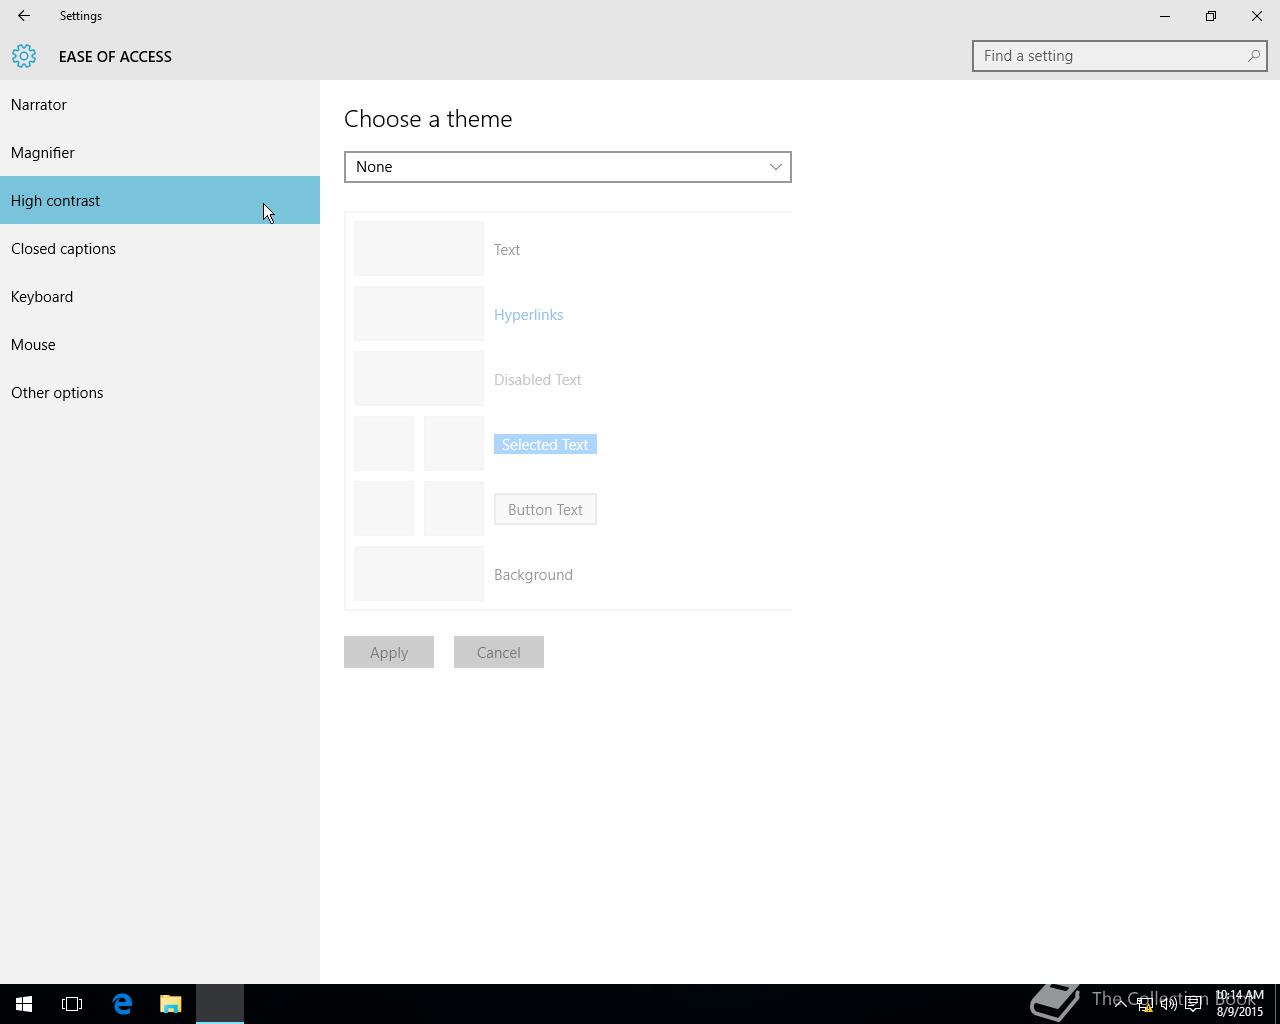
Task: Click the Choose a theme heading
Action: (428, 118)
